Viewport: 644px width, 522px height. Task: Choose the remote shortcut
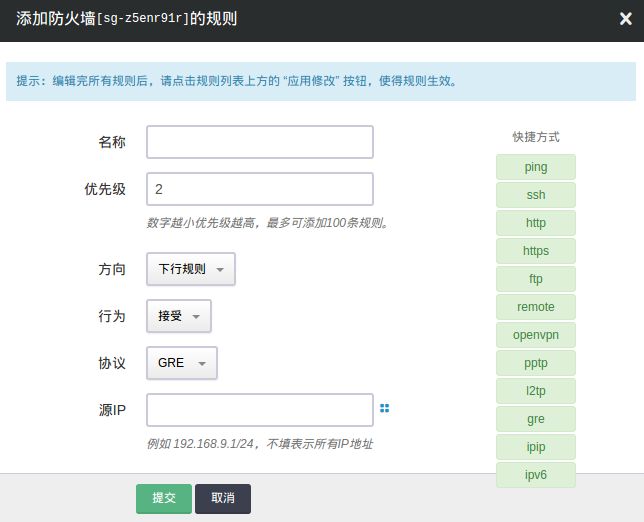(536, 307)
